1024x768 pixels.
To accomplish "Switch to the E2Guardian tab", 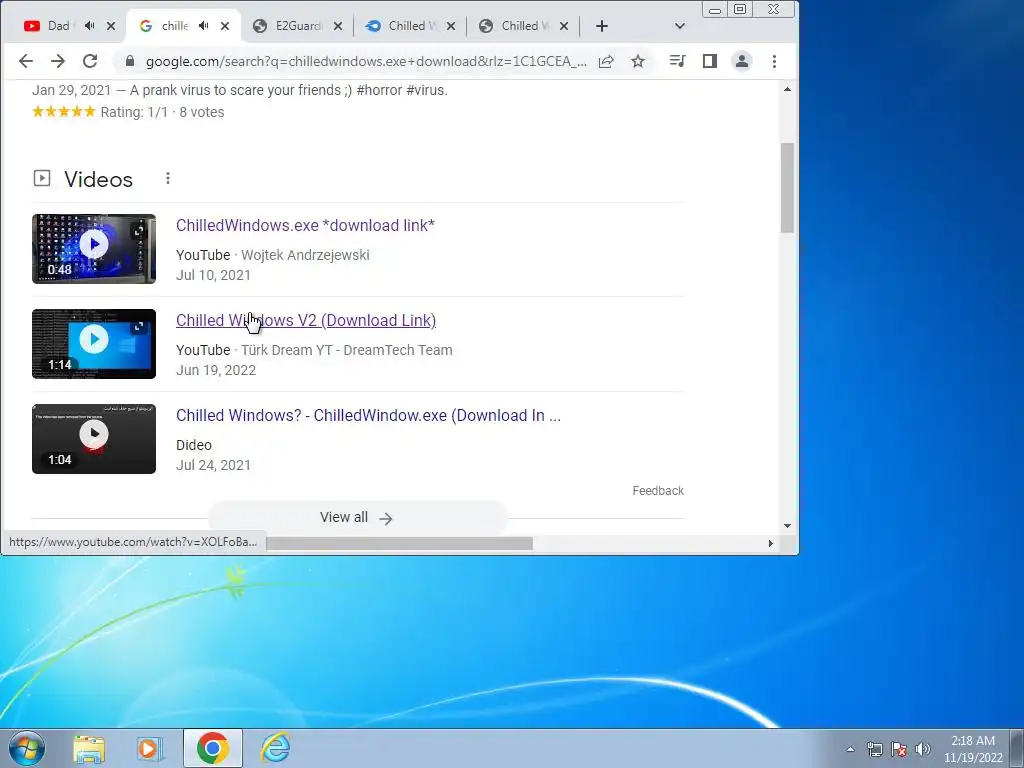I will [298, 25].
